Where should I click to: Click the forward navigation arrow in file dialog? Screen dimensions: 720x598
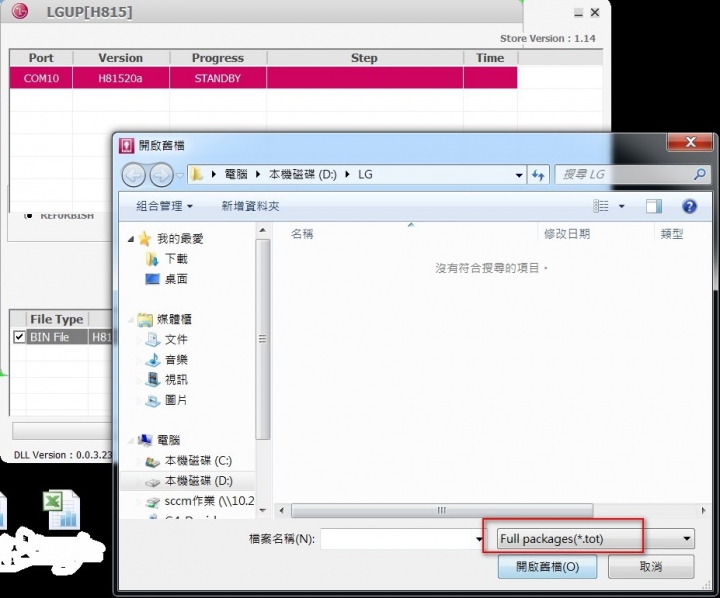[x=161, y=175]
